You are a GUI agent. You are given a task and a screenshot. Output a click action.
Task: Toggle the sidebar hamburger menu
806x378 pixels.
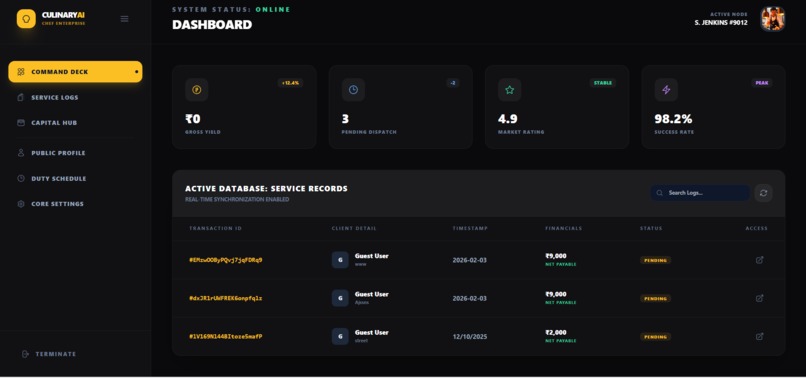[x=124, y=19]
